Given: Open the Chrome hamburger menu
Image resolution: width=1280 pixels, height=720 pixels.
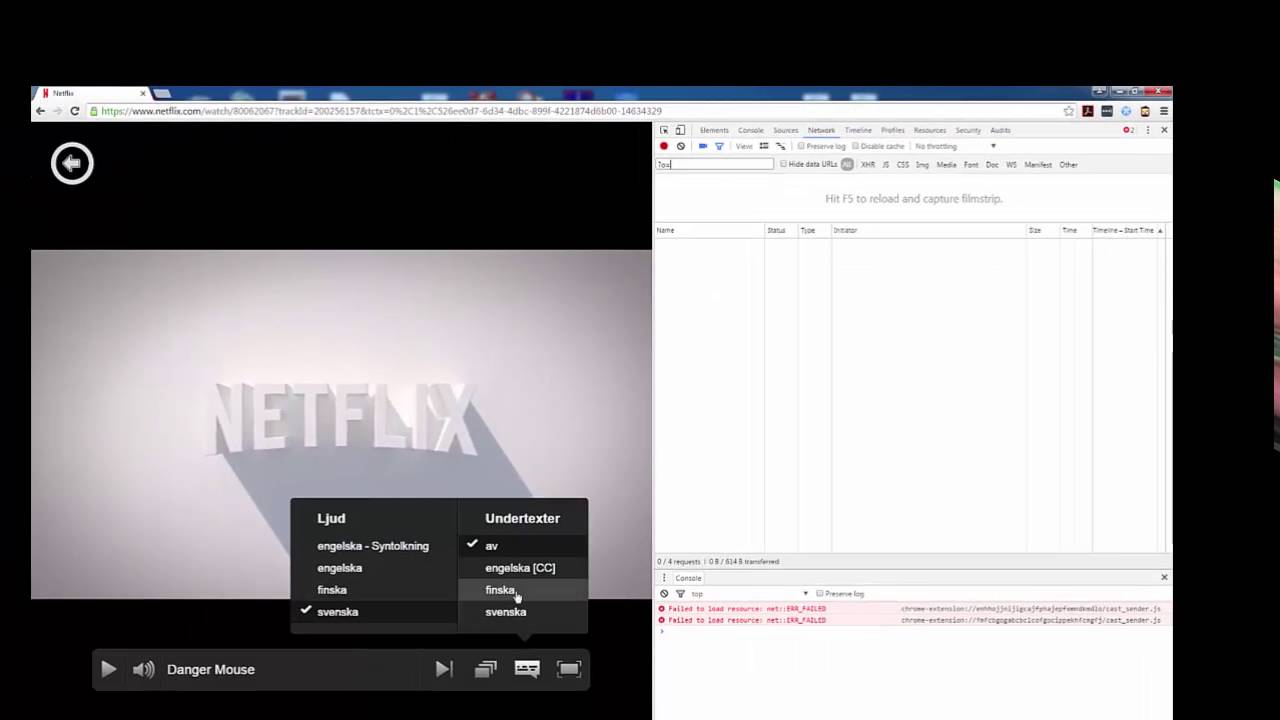Looking at the screenshot, I should [1163, 111].
